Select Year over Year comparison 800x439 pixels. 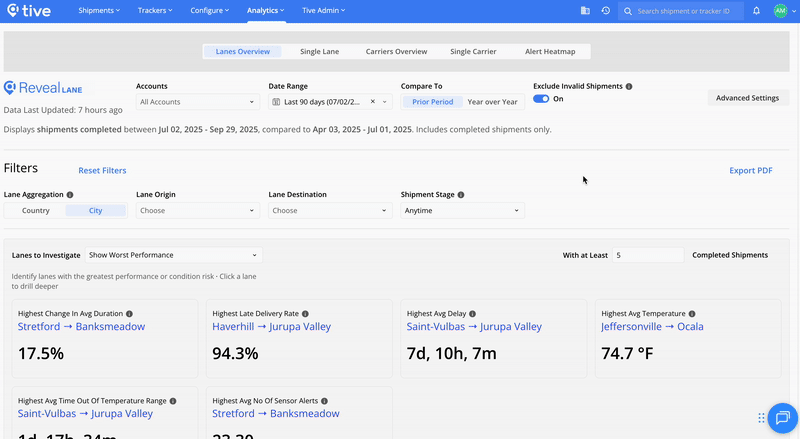(492, 102)
